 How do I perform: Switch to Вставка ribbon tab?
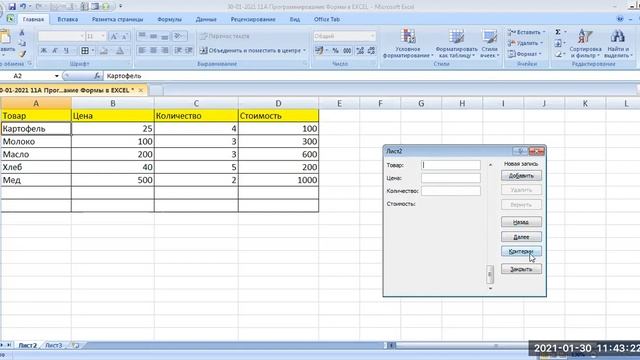68,19
